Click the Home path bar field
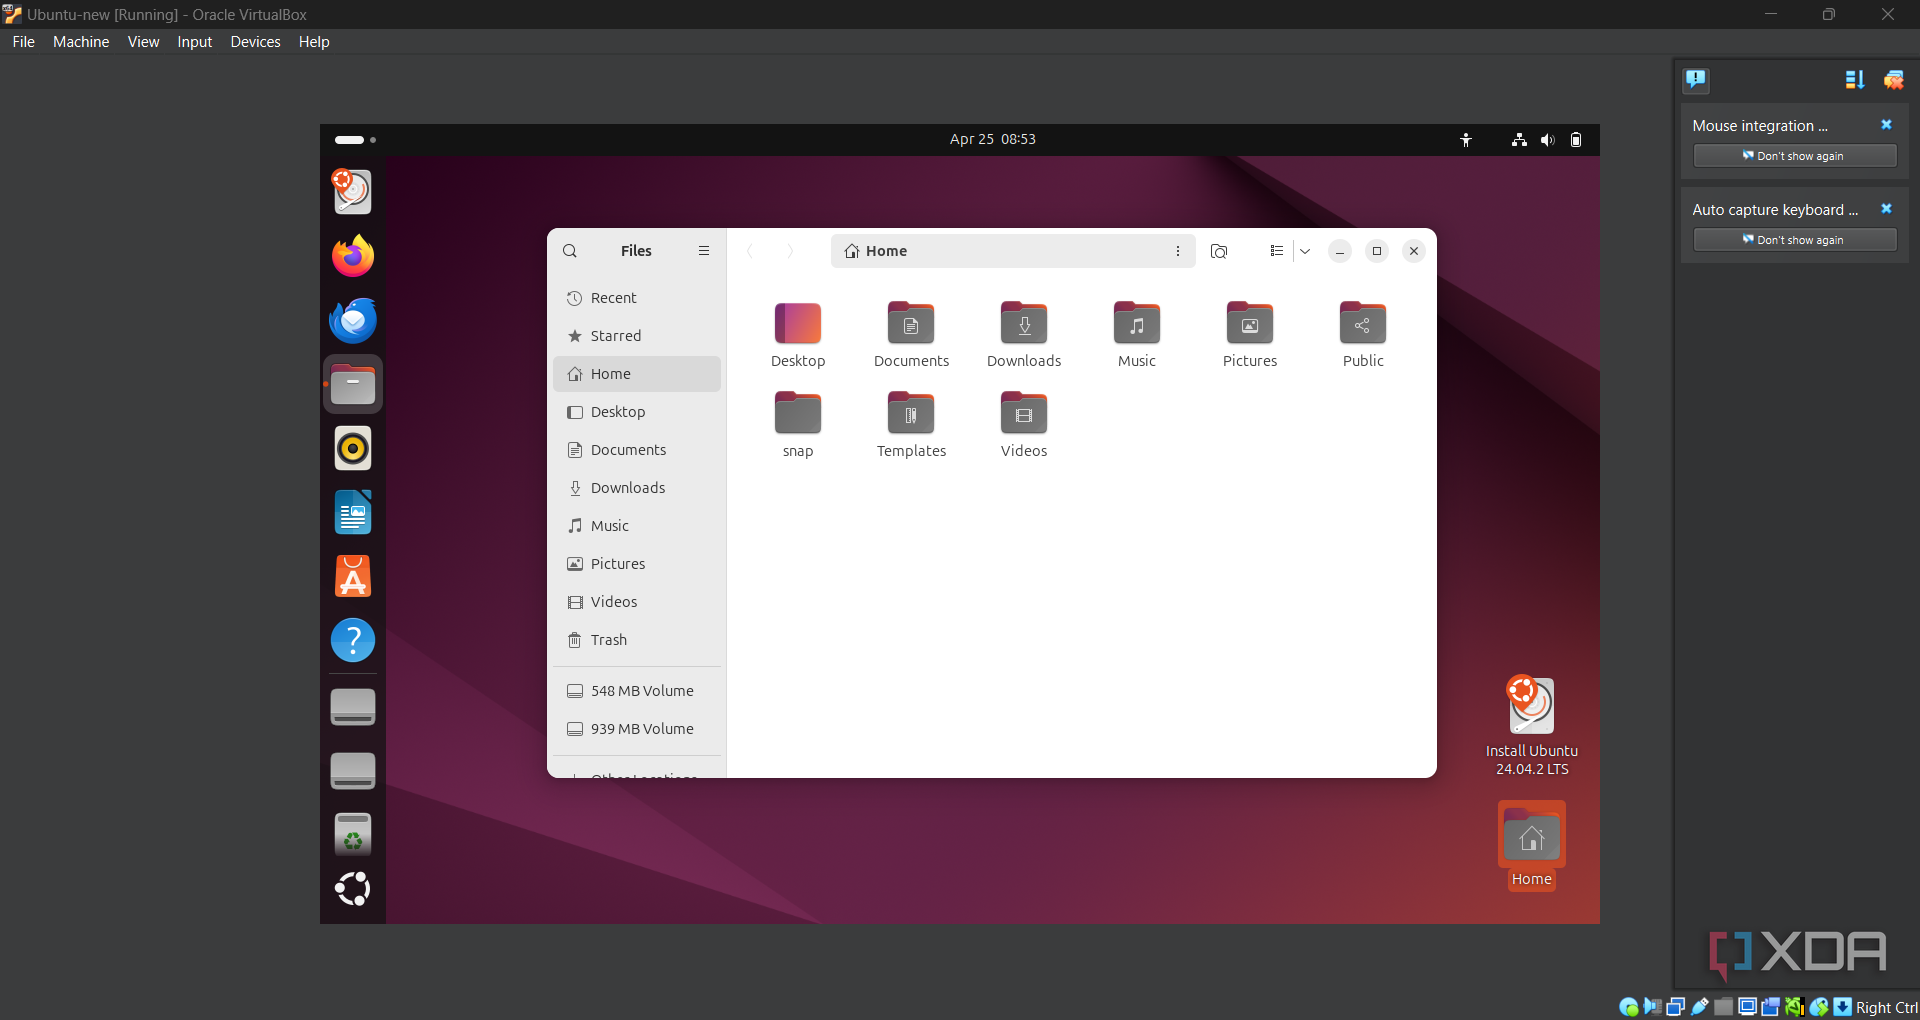This screenshot has width=1920, height=1020. point(1013,251)
